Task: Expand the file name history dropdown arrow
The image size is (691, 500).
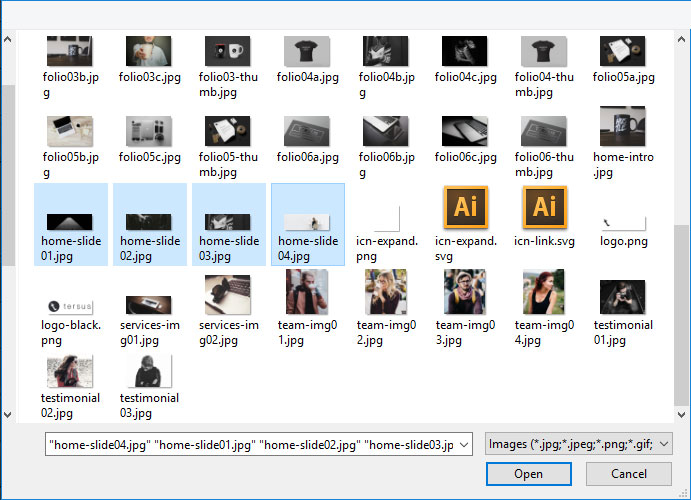Action: click(464, 444)
